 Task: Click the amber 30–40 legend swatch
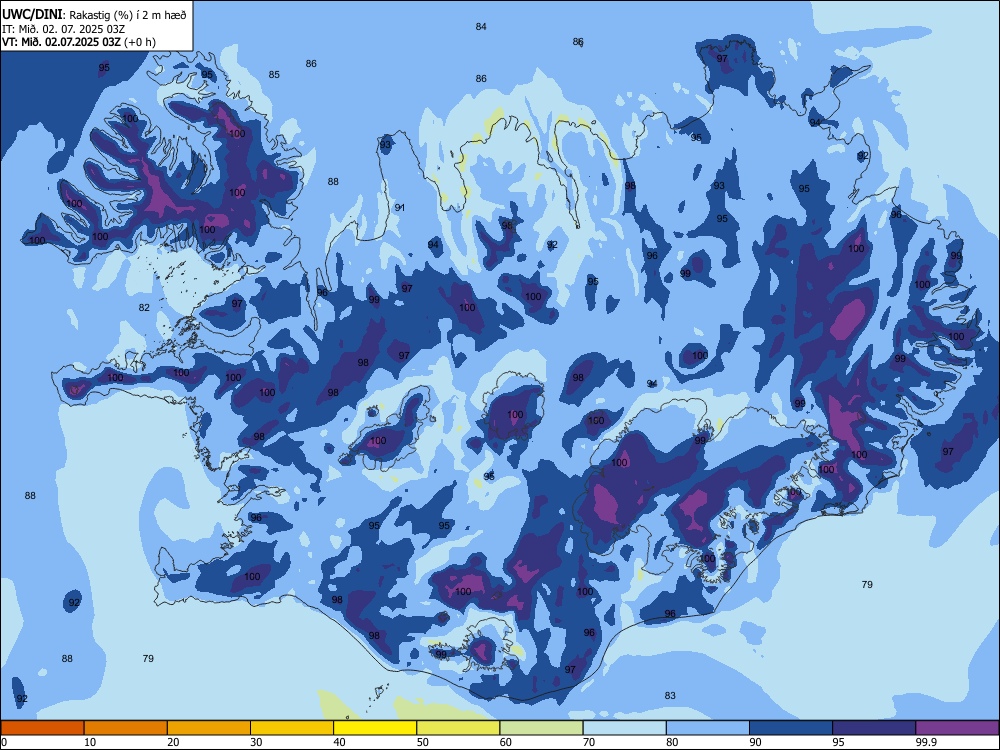coord(292,728)
